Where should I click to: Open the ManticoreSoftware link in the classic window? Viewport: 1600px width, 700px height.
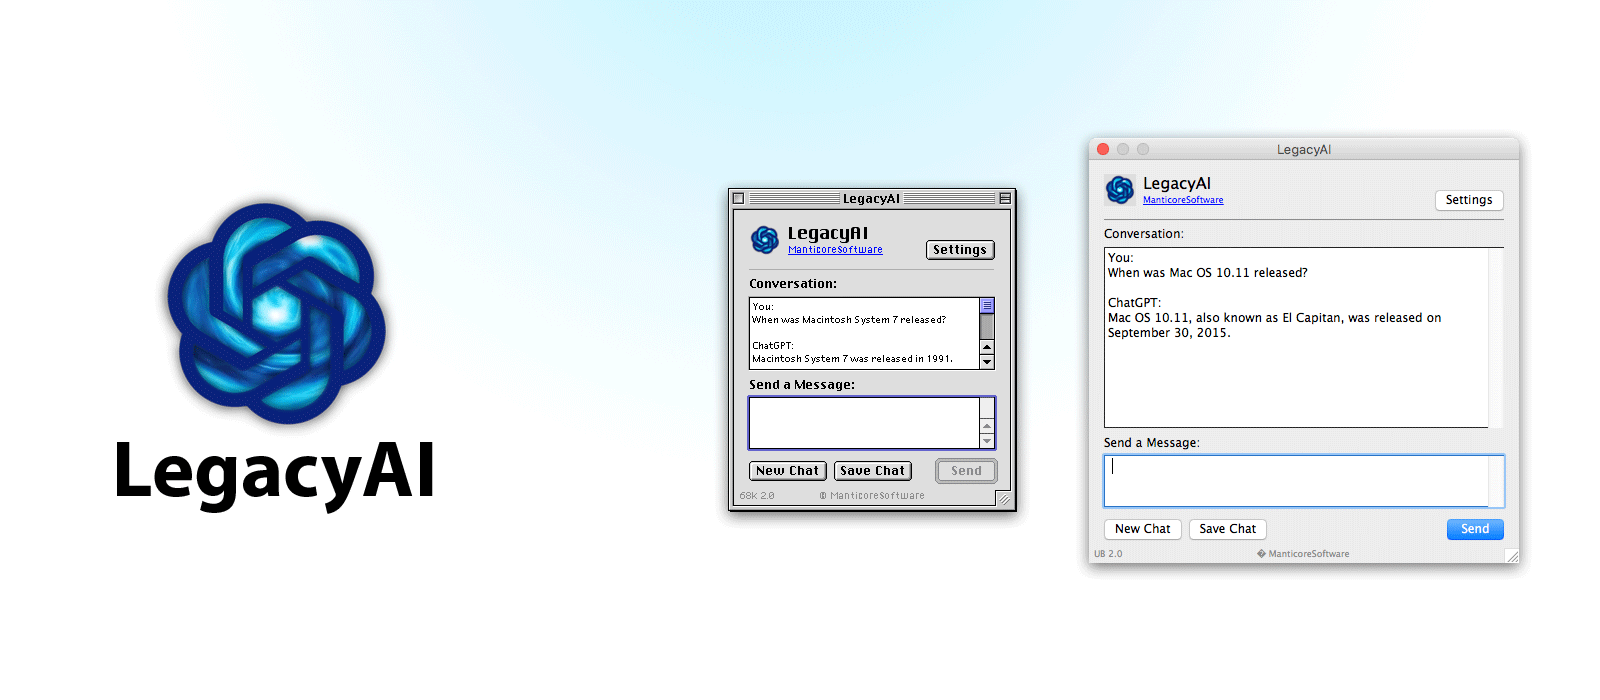click(835, 250)
